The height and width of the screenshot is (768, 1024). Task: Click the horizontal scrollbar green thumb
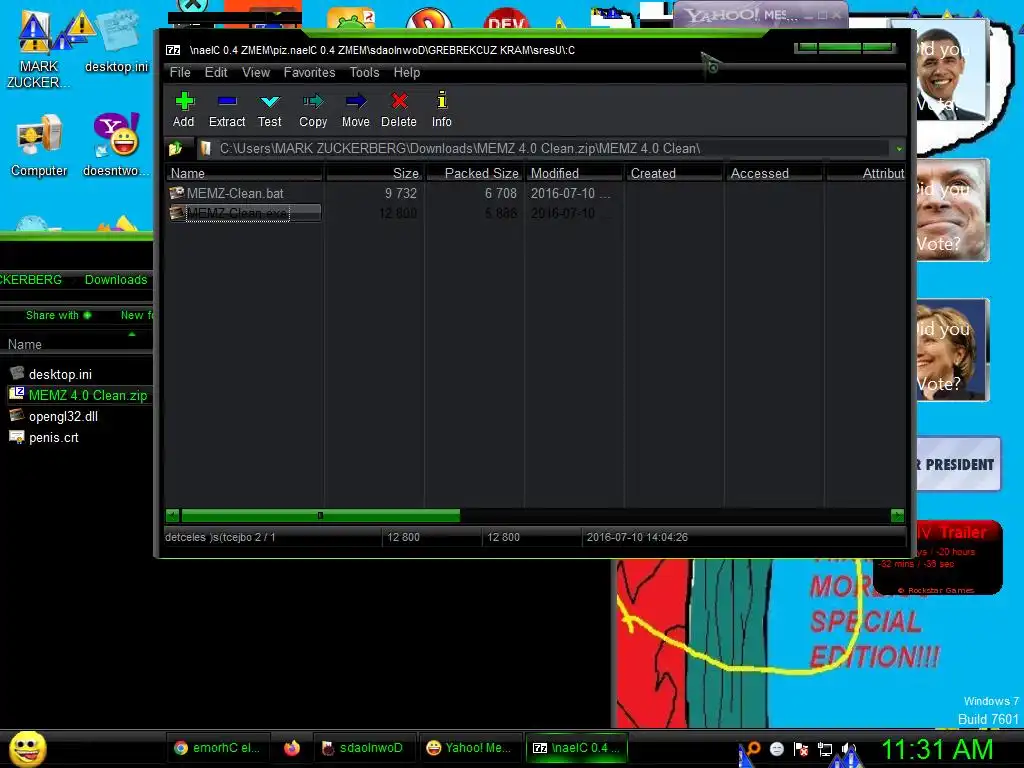click(x=320, y=515)
